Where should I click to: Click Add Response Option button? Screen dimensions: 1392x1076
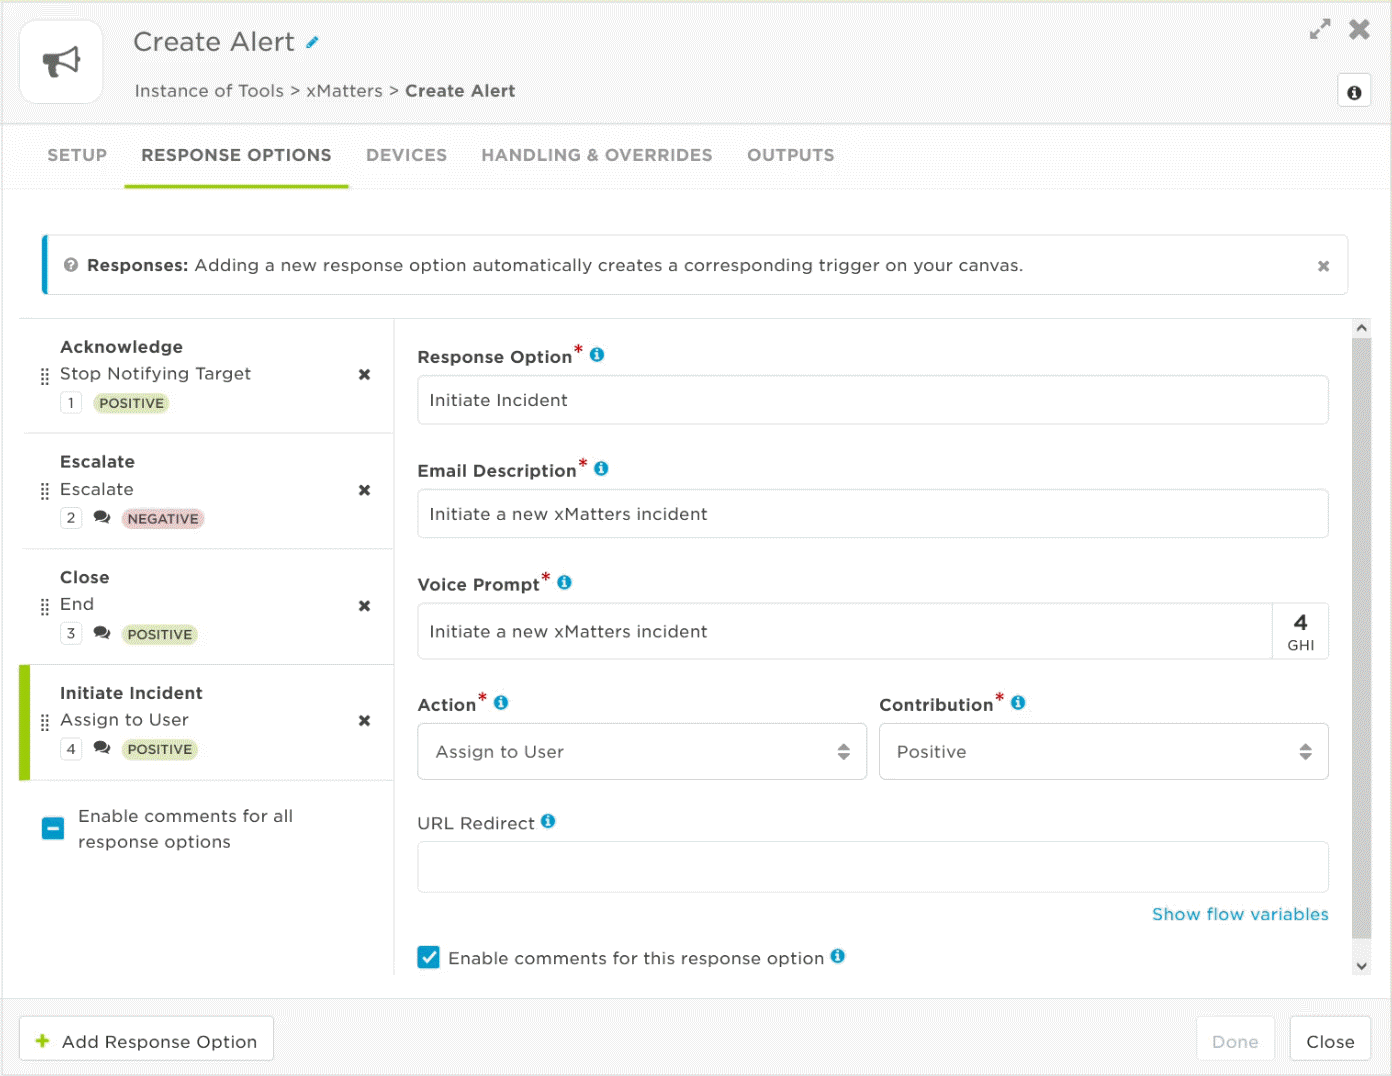point(146,1041)
